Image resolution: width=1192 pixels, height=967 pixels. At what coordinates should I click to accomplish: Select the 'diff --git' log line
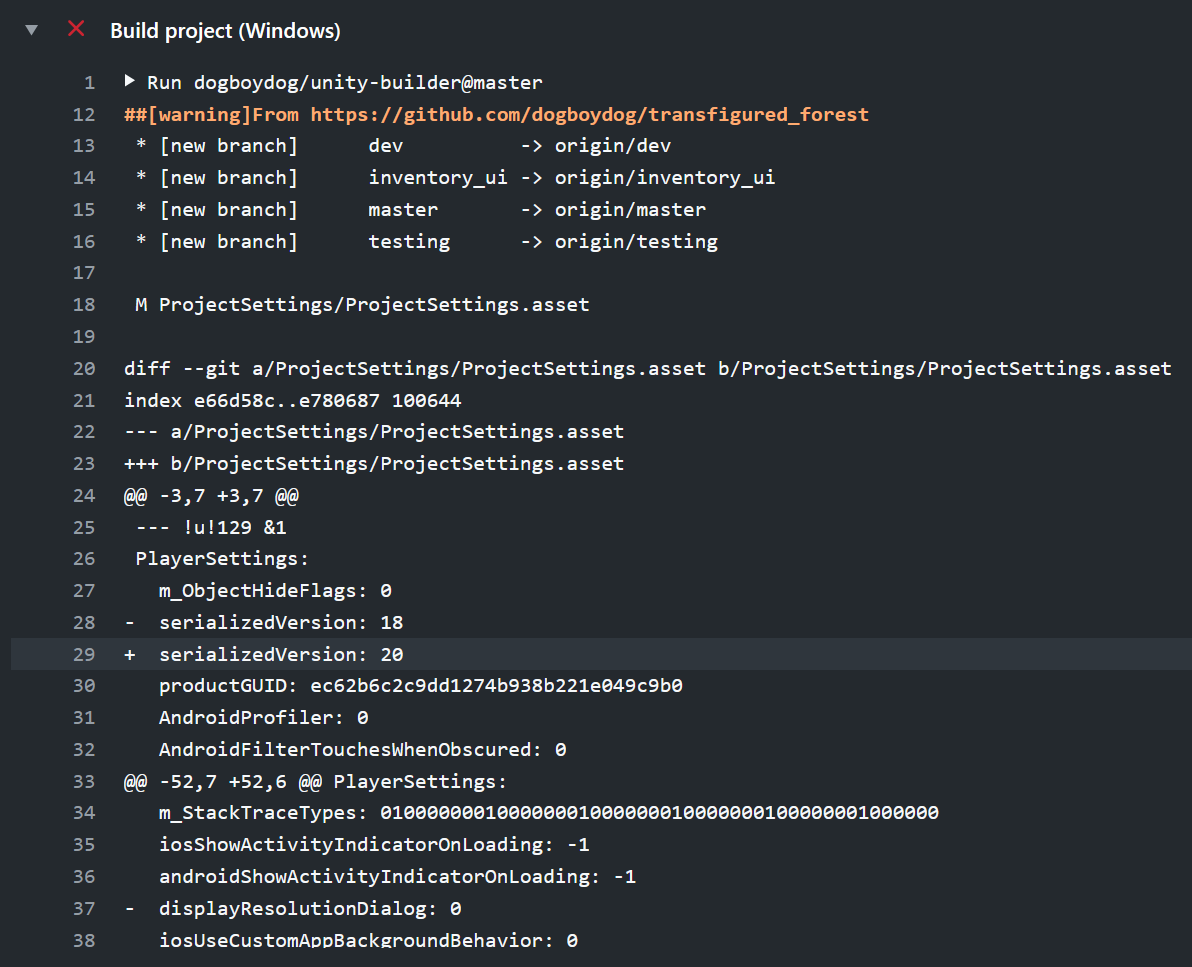(648, 369)
